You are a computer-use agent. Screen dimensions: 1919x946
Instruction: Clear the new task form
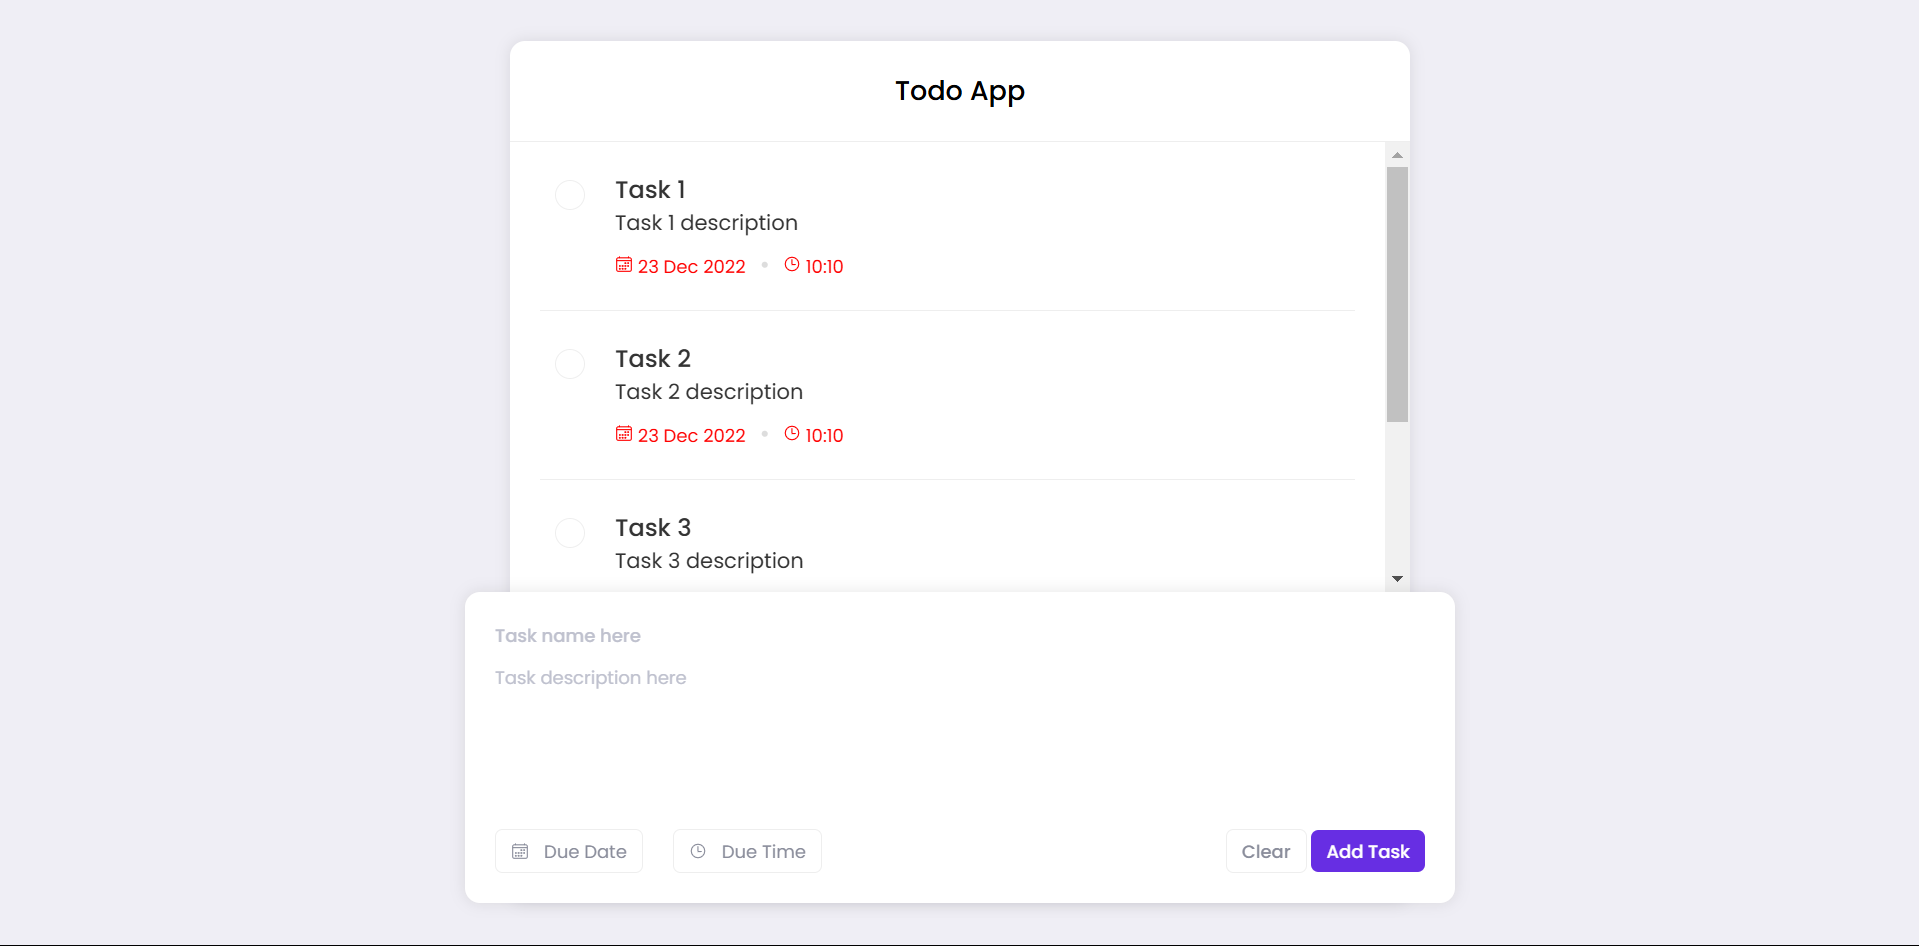[1265, 852]
